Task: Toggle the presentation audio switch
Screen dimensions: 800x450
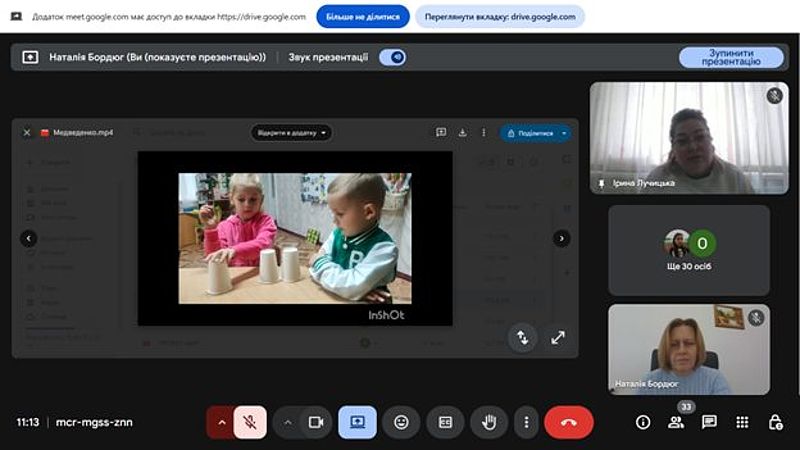Action: coord(393,57)
